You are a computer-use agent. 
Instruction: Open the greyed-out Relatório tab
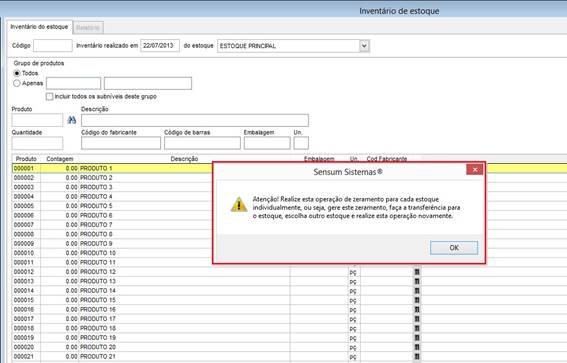coord(88,28)
